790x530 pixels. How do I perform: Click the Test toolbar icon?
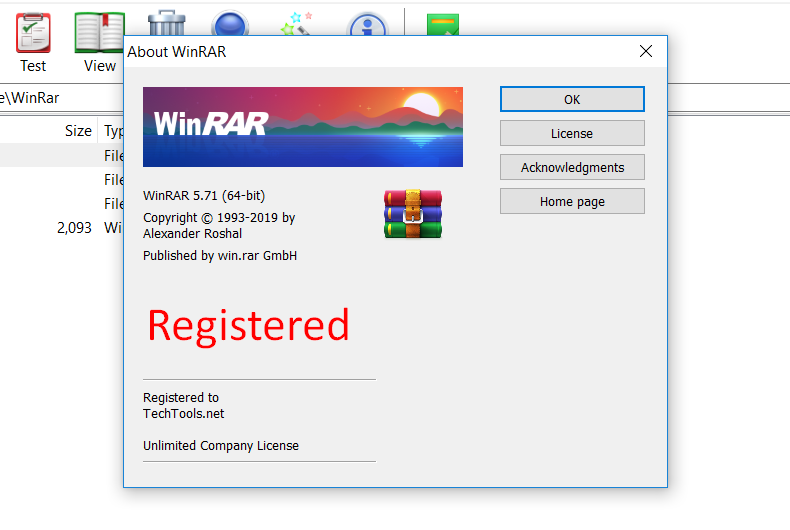(33, 33)
